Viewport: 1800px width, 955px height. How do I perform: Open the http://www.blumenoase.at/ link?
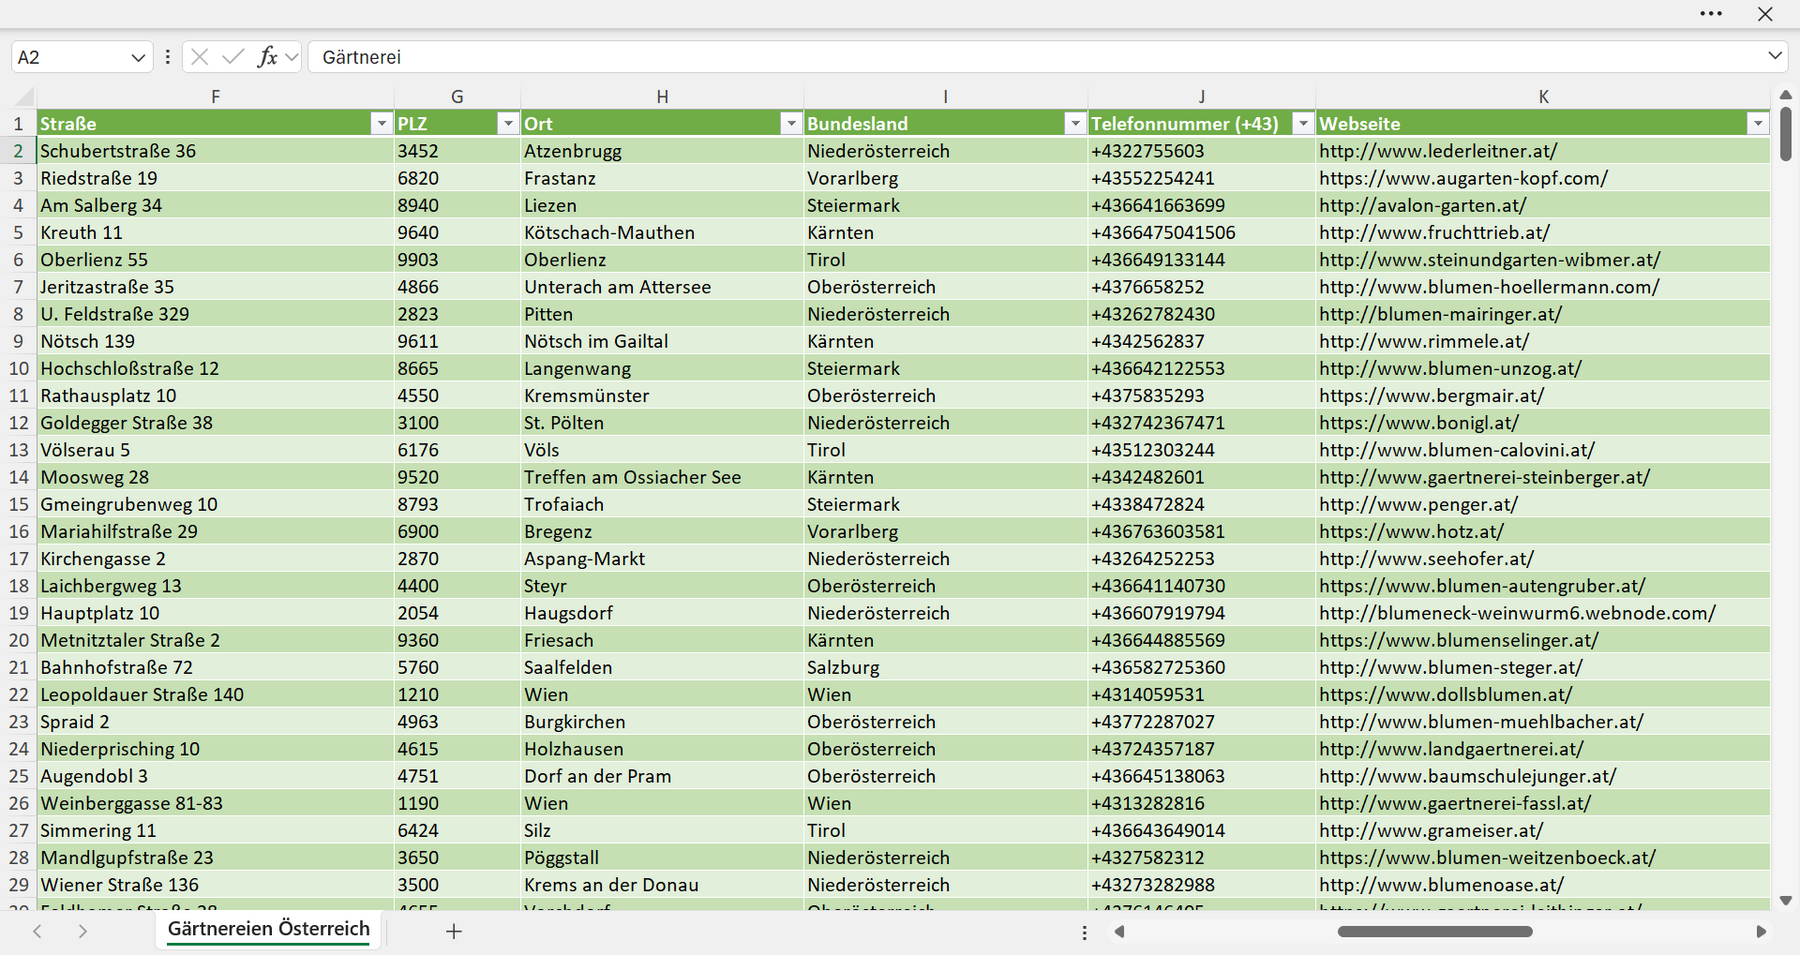[x=1441, y=885]
